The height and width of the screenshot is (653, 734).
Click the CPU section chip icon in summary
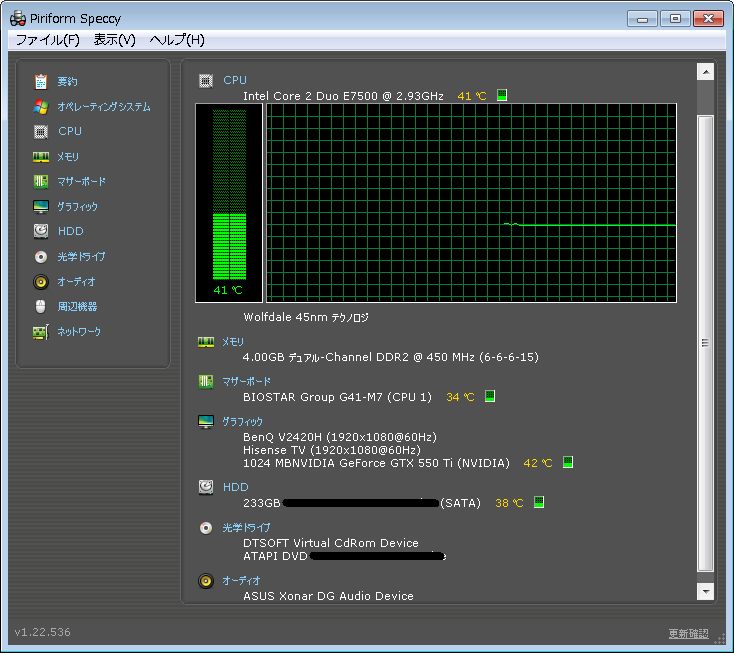206,81
